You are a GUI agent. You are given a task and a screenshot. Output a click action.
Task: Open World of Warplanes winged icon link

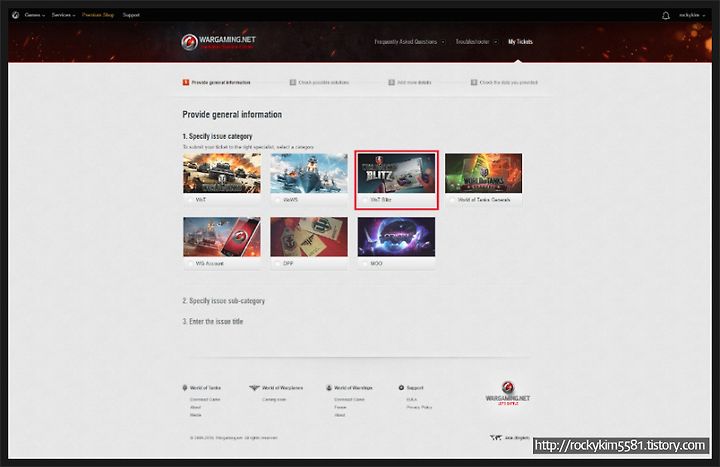point(254,388)
